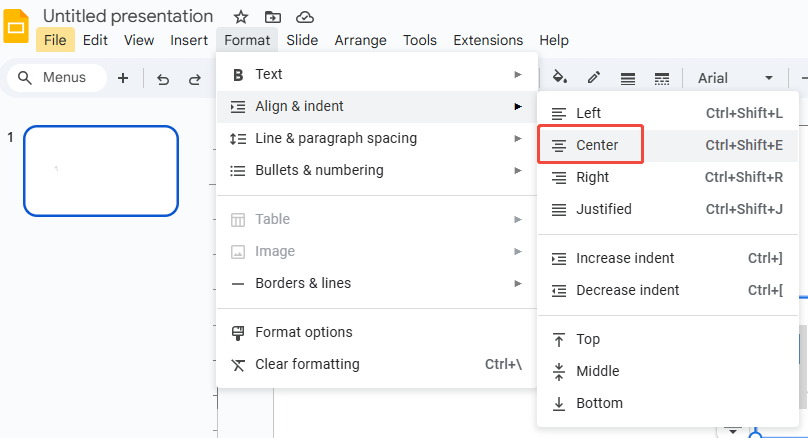Click the undo arrow in toolbar

click(163, 78)
